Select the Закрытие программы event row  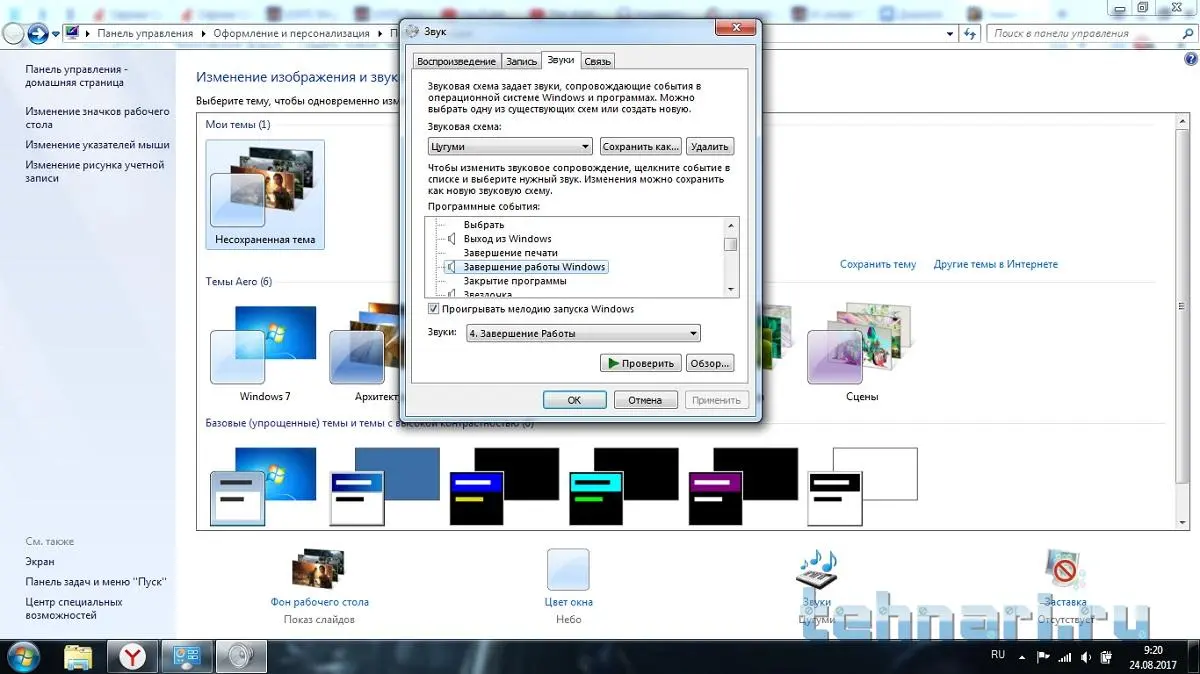515,281
